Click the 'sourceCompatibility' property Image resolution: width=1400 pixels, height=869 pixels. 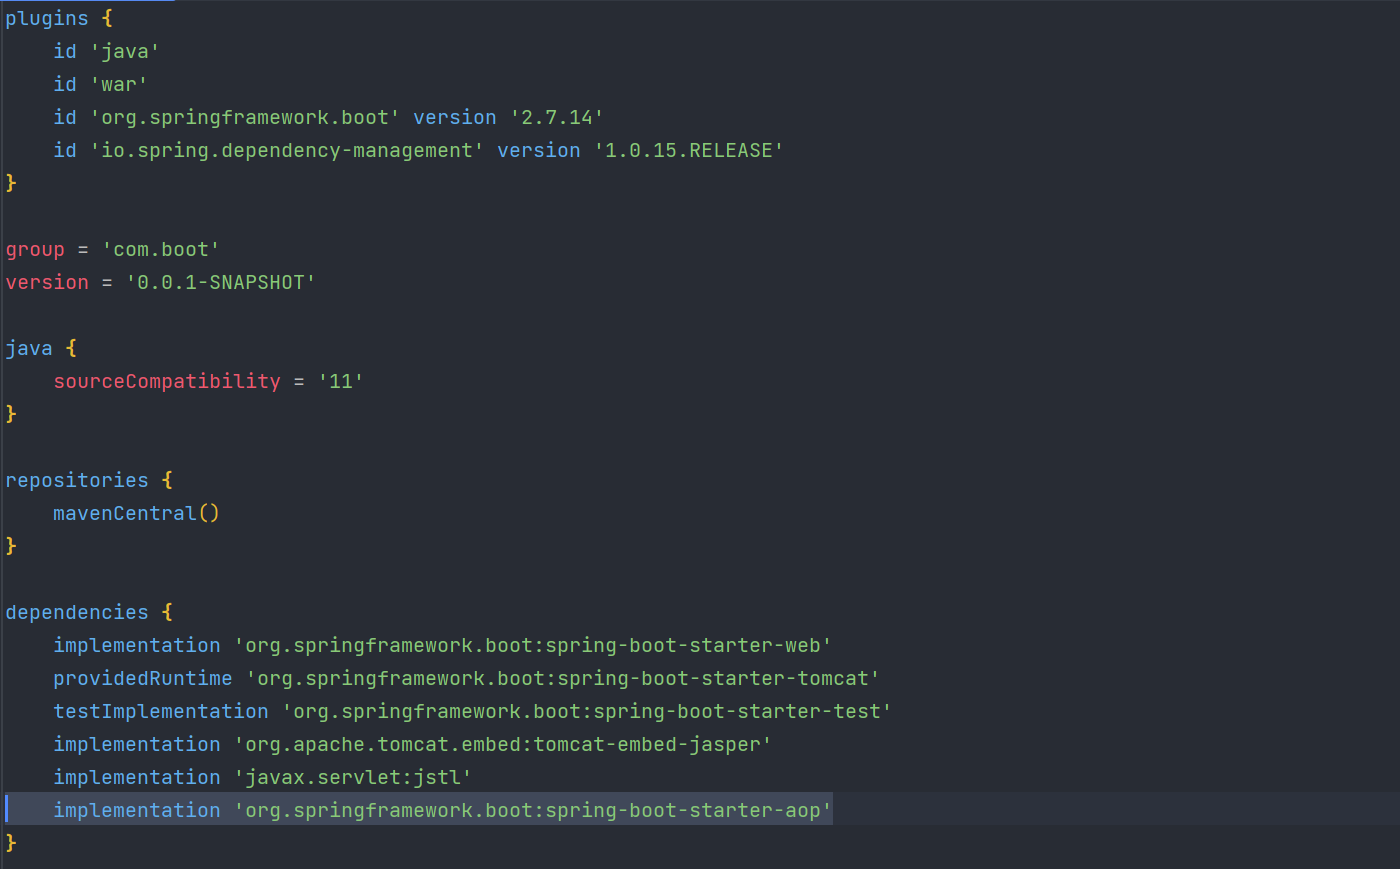167,381
